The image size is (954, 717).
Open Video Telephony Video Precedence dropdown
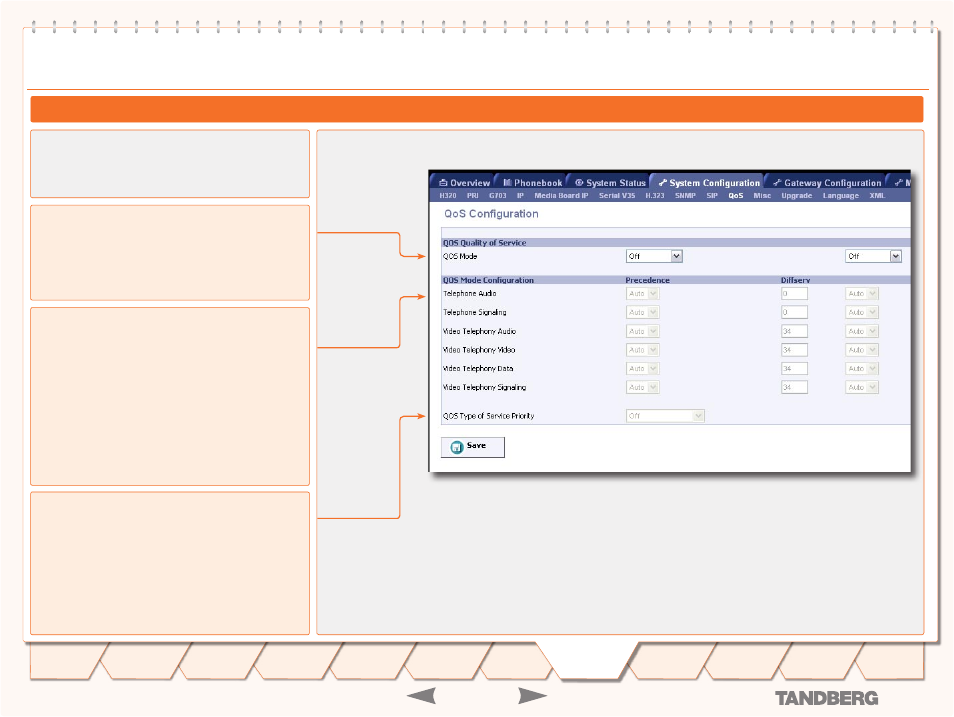tap(642, 350)
